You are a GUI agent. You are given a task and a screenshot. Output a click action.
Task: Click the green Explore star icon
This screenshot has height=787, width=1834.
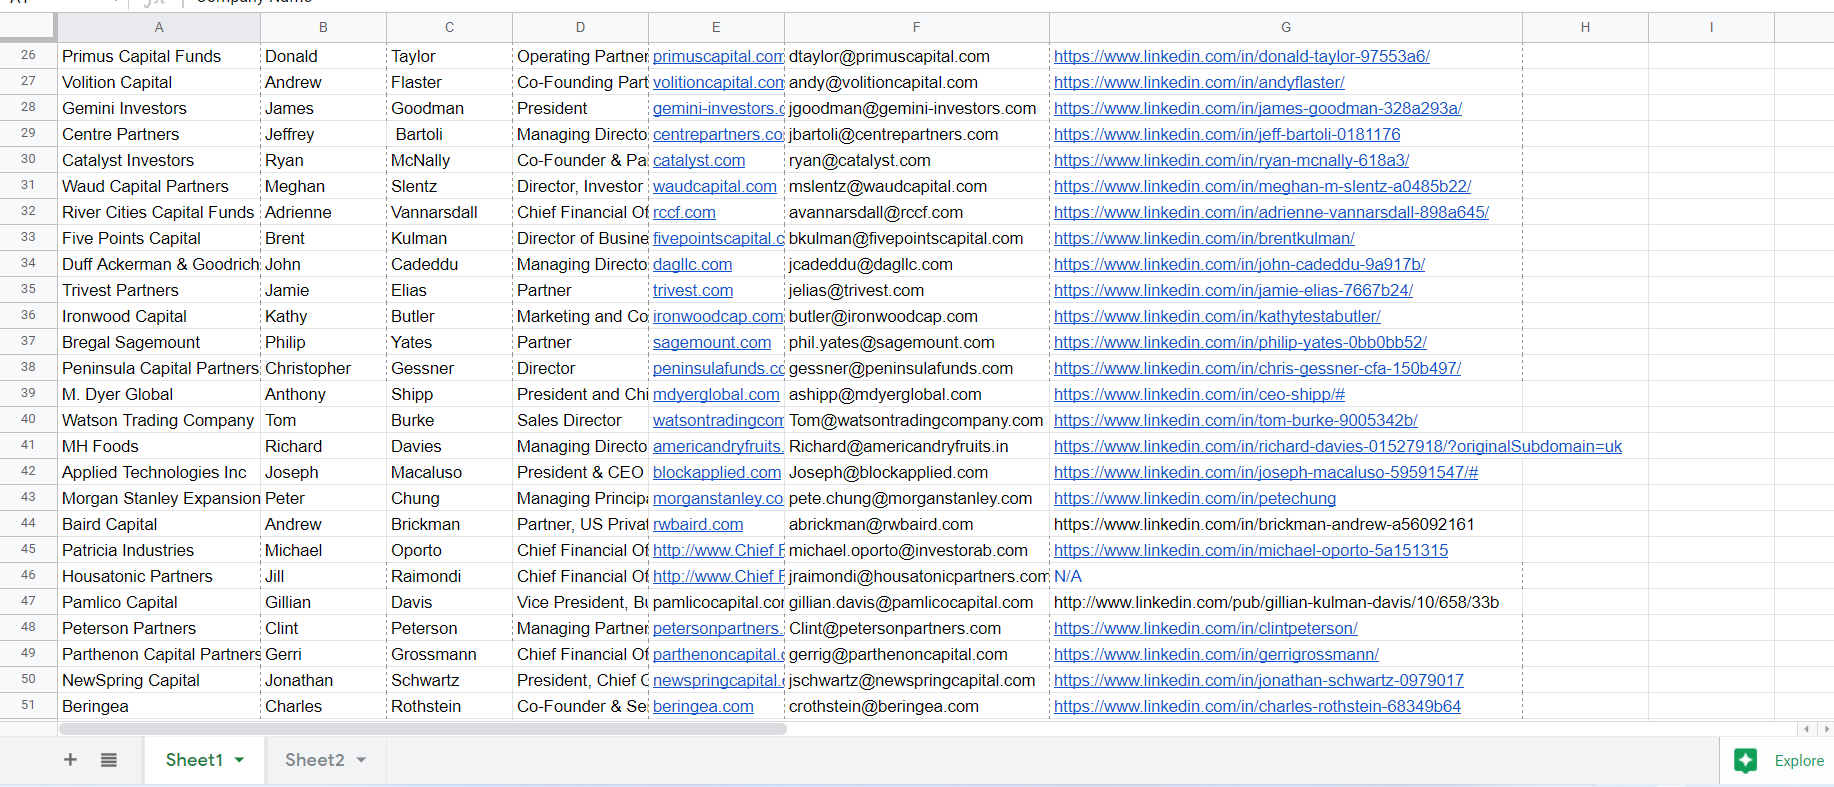pyautogui.click(x=1745, y=761)
